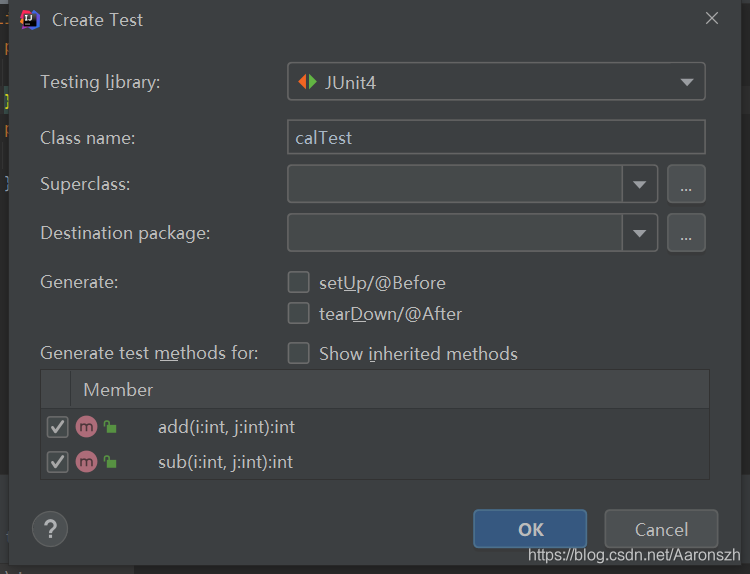Expand the Destination package dropdown arrow

(x=640, y=233)
